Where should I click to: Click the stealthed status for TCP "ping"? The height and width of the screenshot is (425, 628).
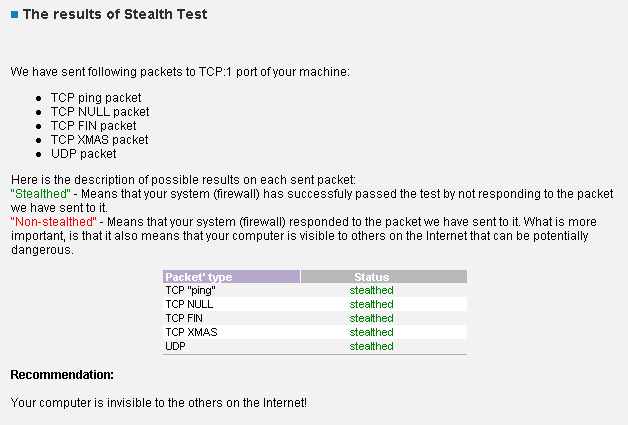pos(371,290)
